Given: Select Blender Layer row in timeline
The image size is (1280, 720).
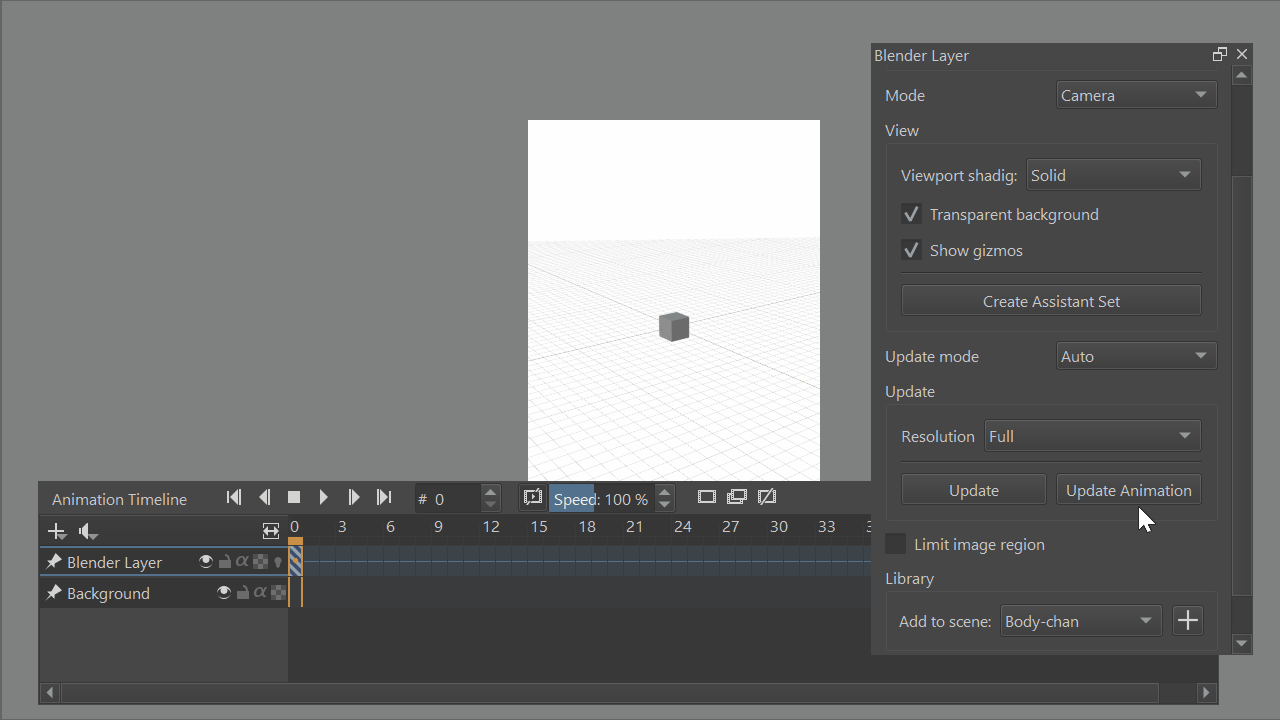Looking at the screenshot, I should pyautogui.click(x=164, y=562).
